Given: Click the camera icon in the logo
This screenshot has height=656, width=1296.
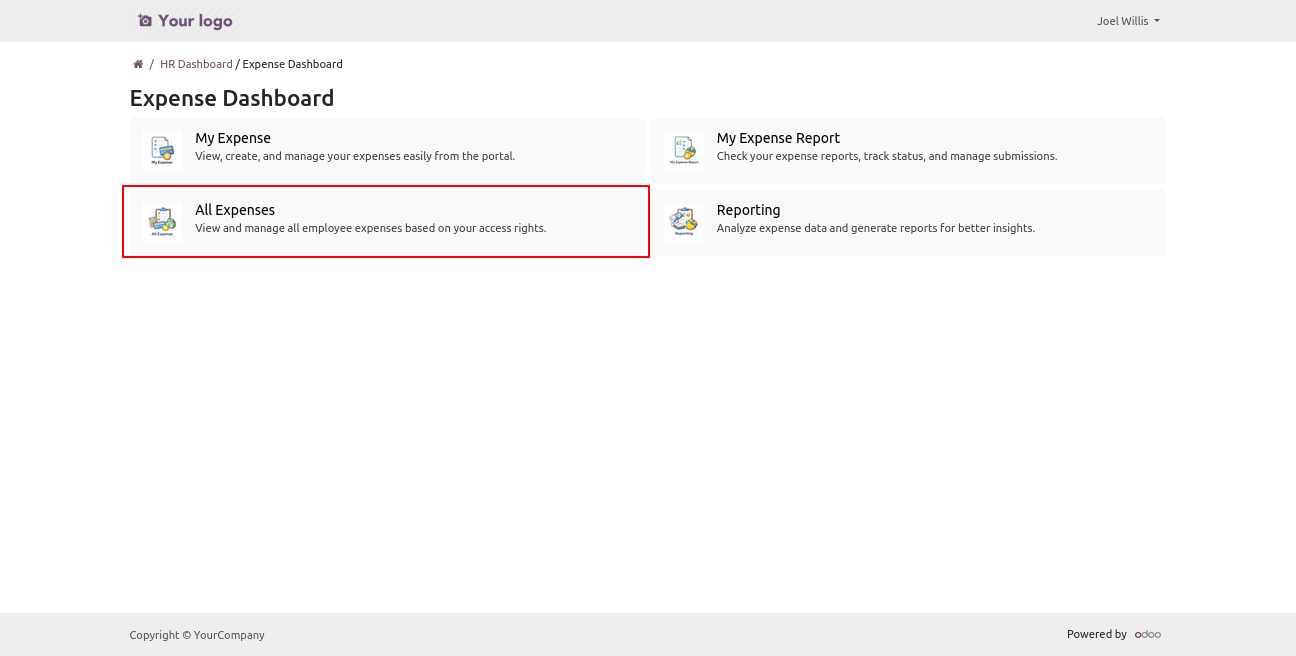Looking at the screenshot, I should pos(145,21).
